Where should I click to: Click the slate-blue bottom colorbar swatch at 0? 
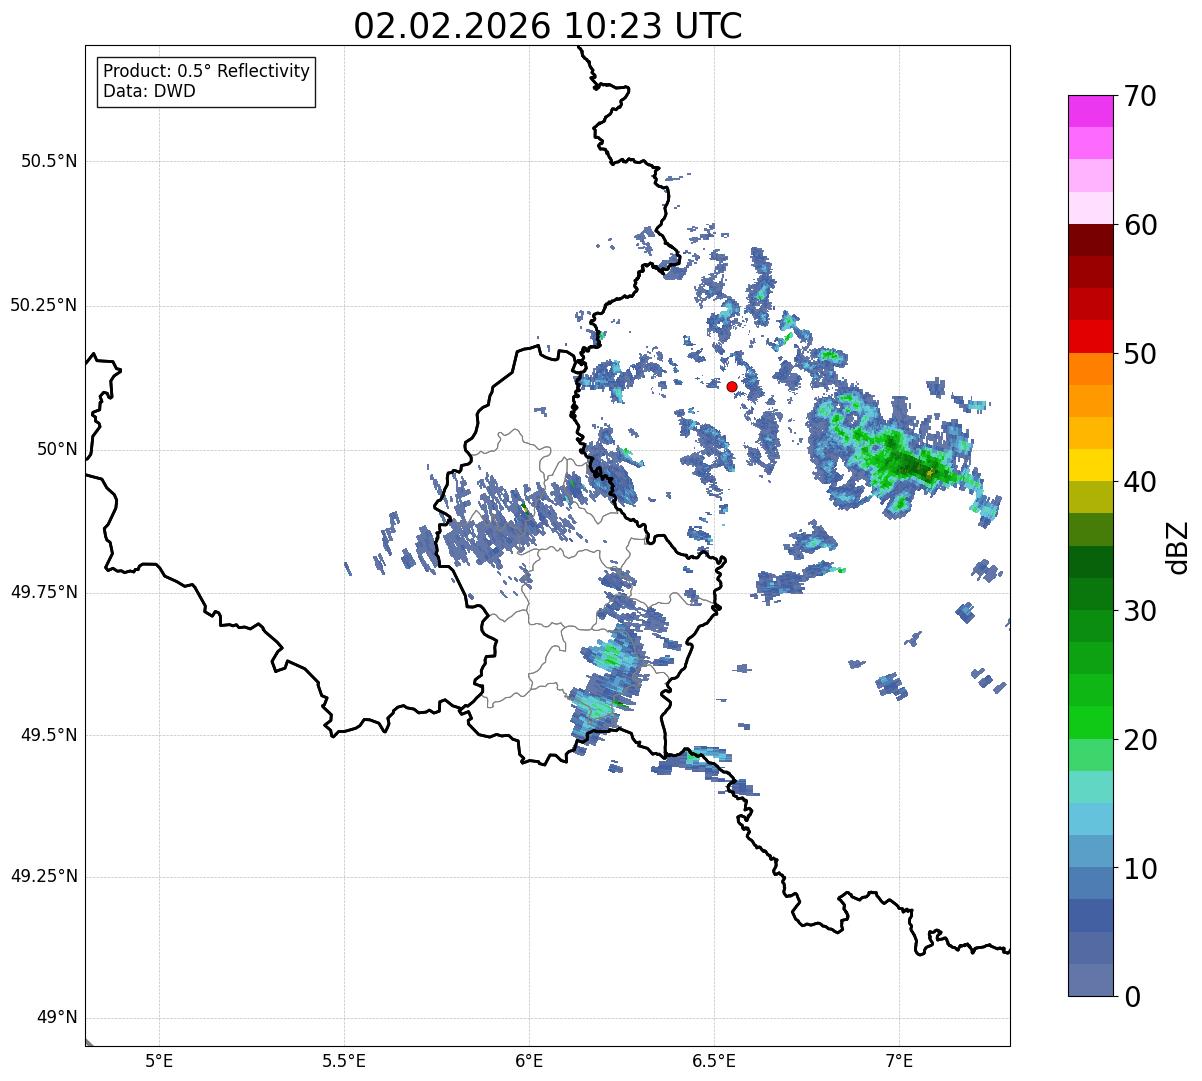1090,980
